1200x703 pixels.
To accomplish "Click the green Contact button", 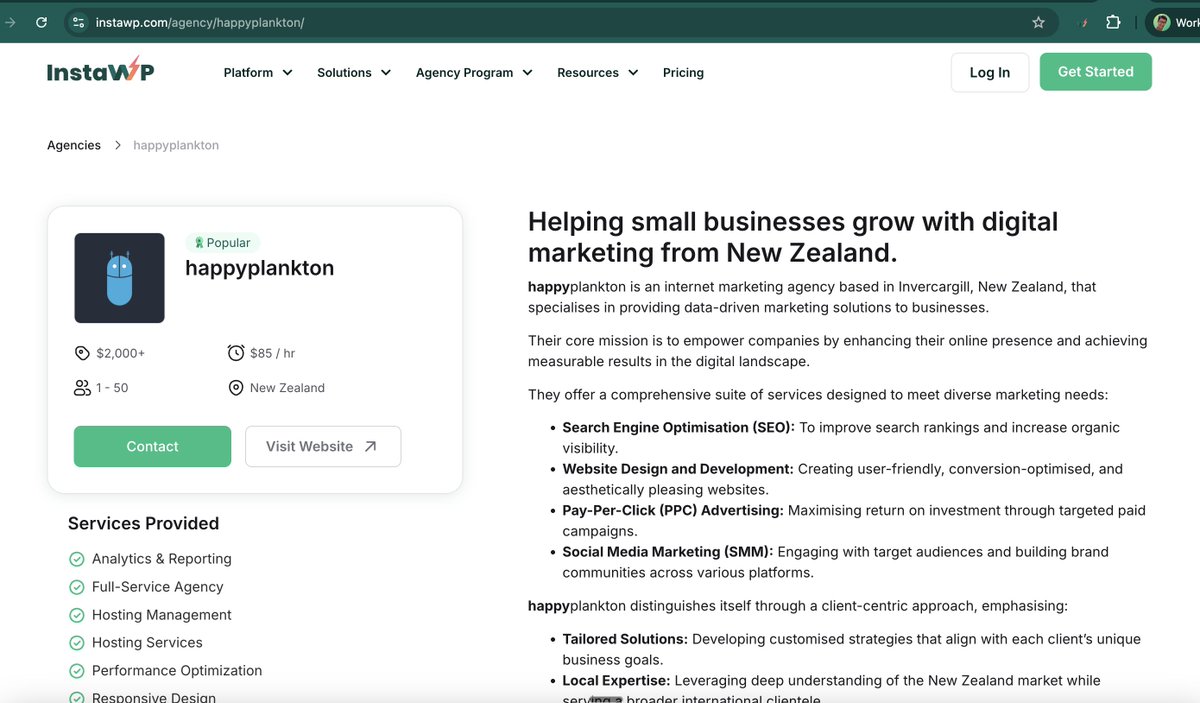I will [152, 446].
